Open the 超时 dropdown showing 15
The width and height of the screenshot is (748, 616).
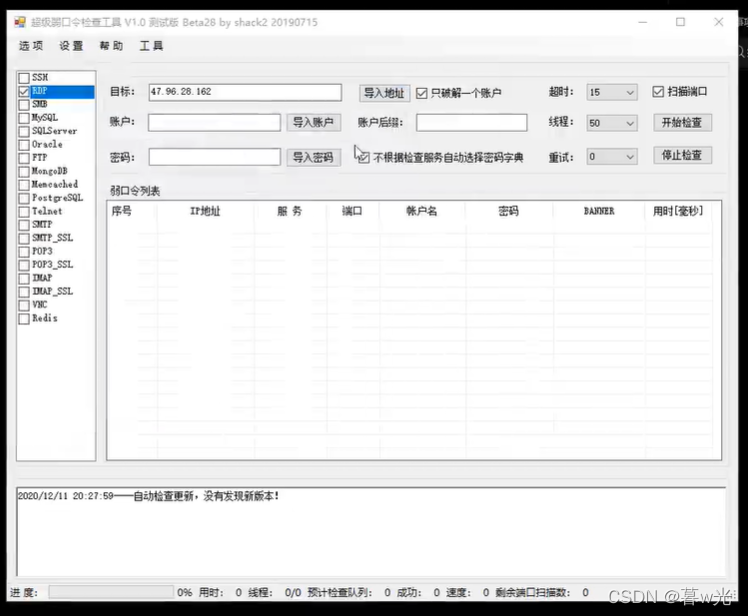(x=612, y=92)
